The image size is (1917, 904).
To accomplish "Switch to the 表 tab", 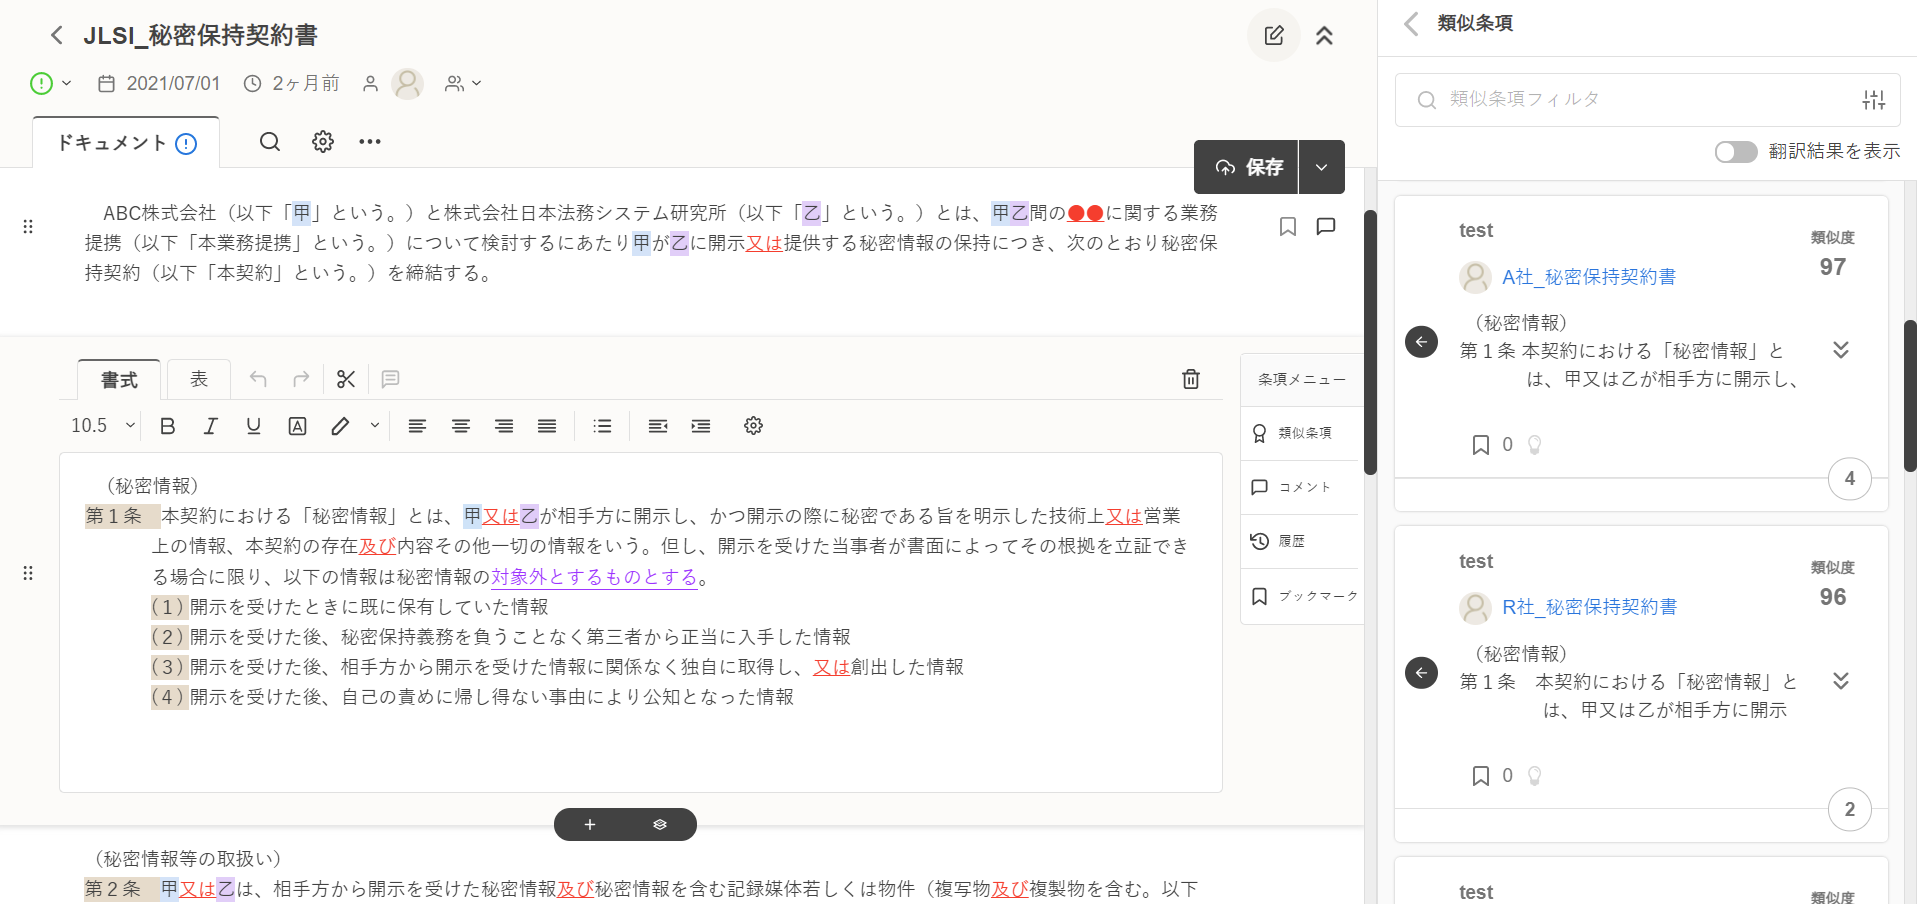I will (x=199, y=379).
